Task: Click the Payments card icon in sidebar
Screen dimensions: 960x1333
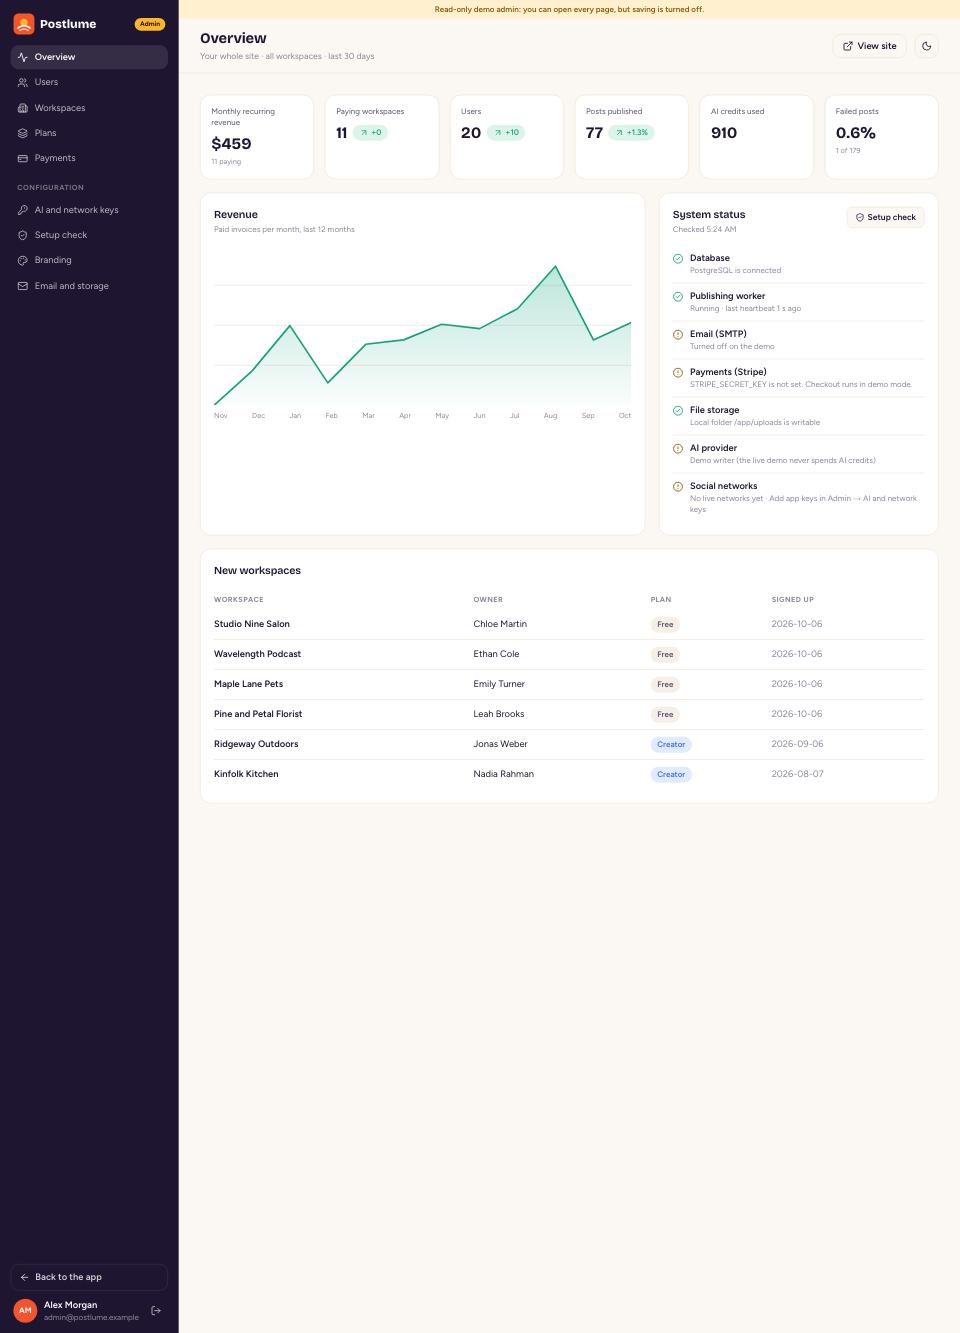Action: point(23,158)
